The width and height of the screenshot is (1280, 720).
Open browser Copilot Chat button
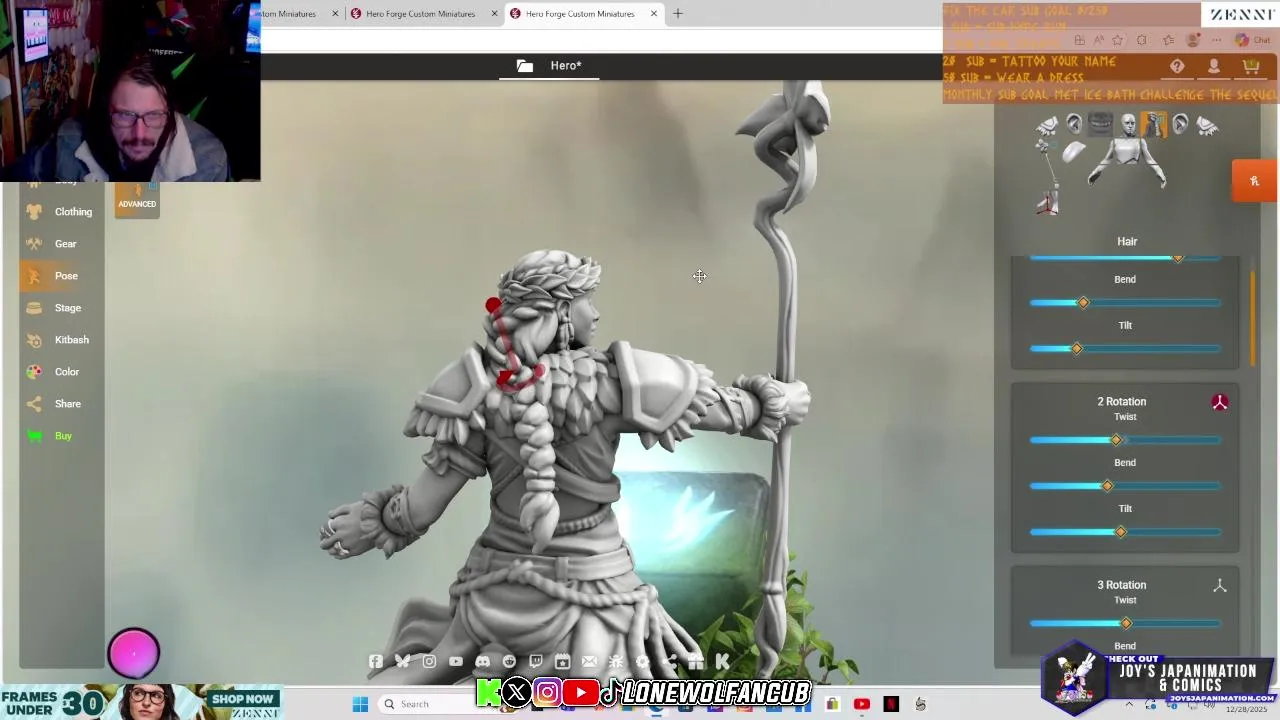click(1254, 40)
